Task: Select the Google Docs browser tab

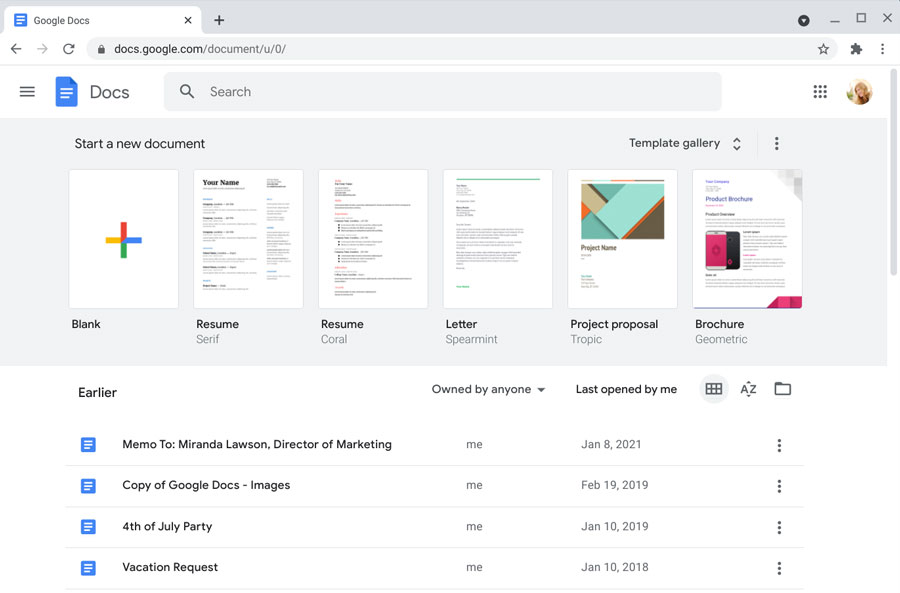Action: coord(95,19)
